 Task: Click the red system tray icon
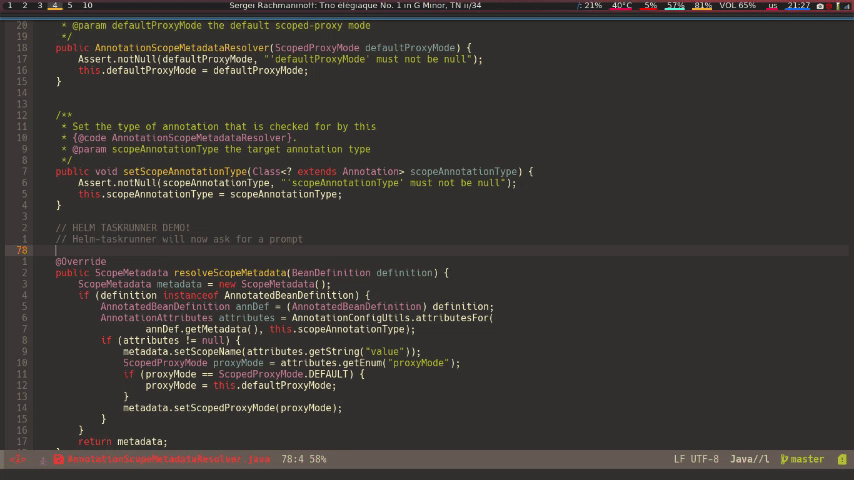829,5
